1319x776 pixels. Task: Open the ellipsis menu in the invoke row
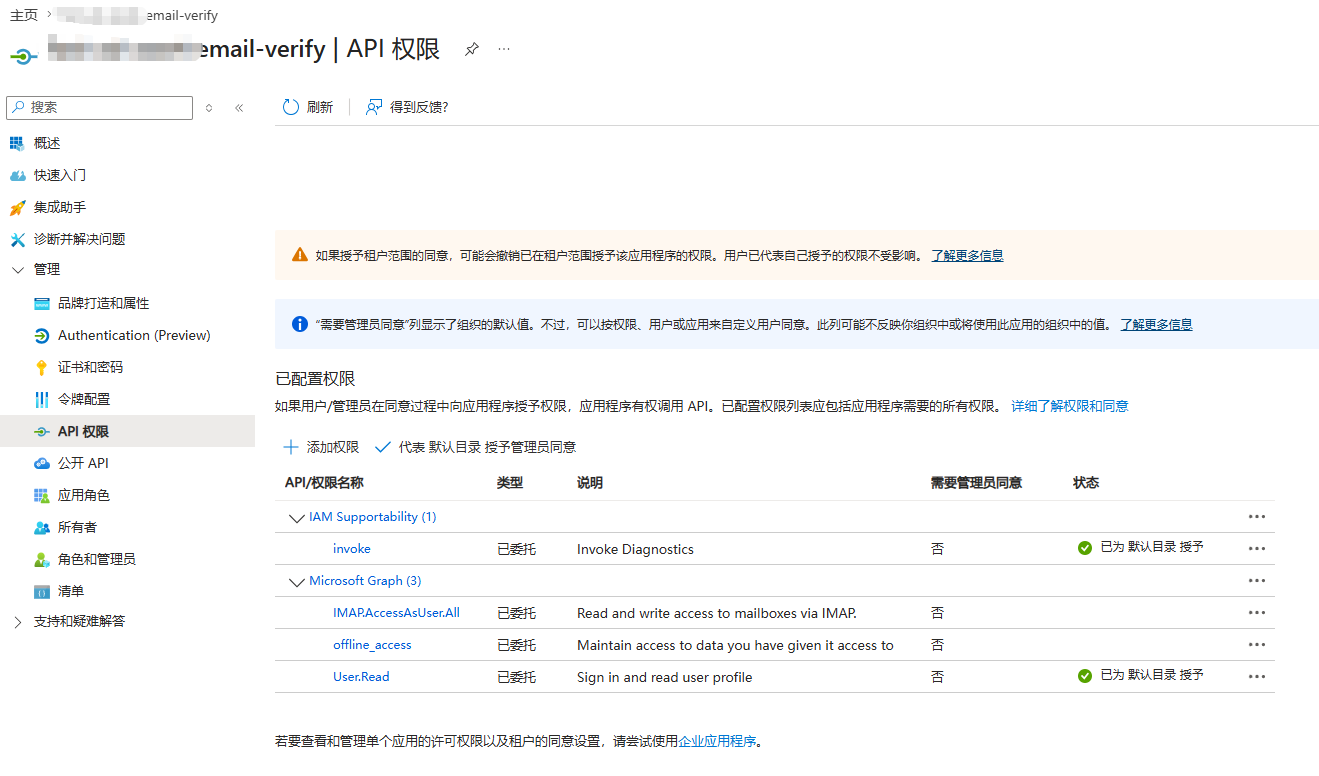(x=1257, y=549)
